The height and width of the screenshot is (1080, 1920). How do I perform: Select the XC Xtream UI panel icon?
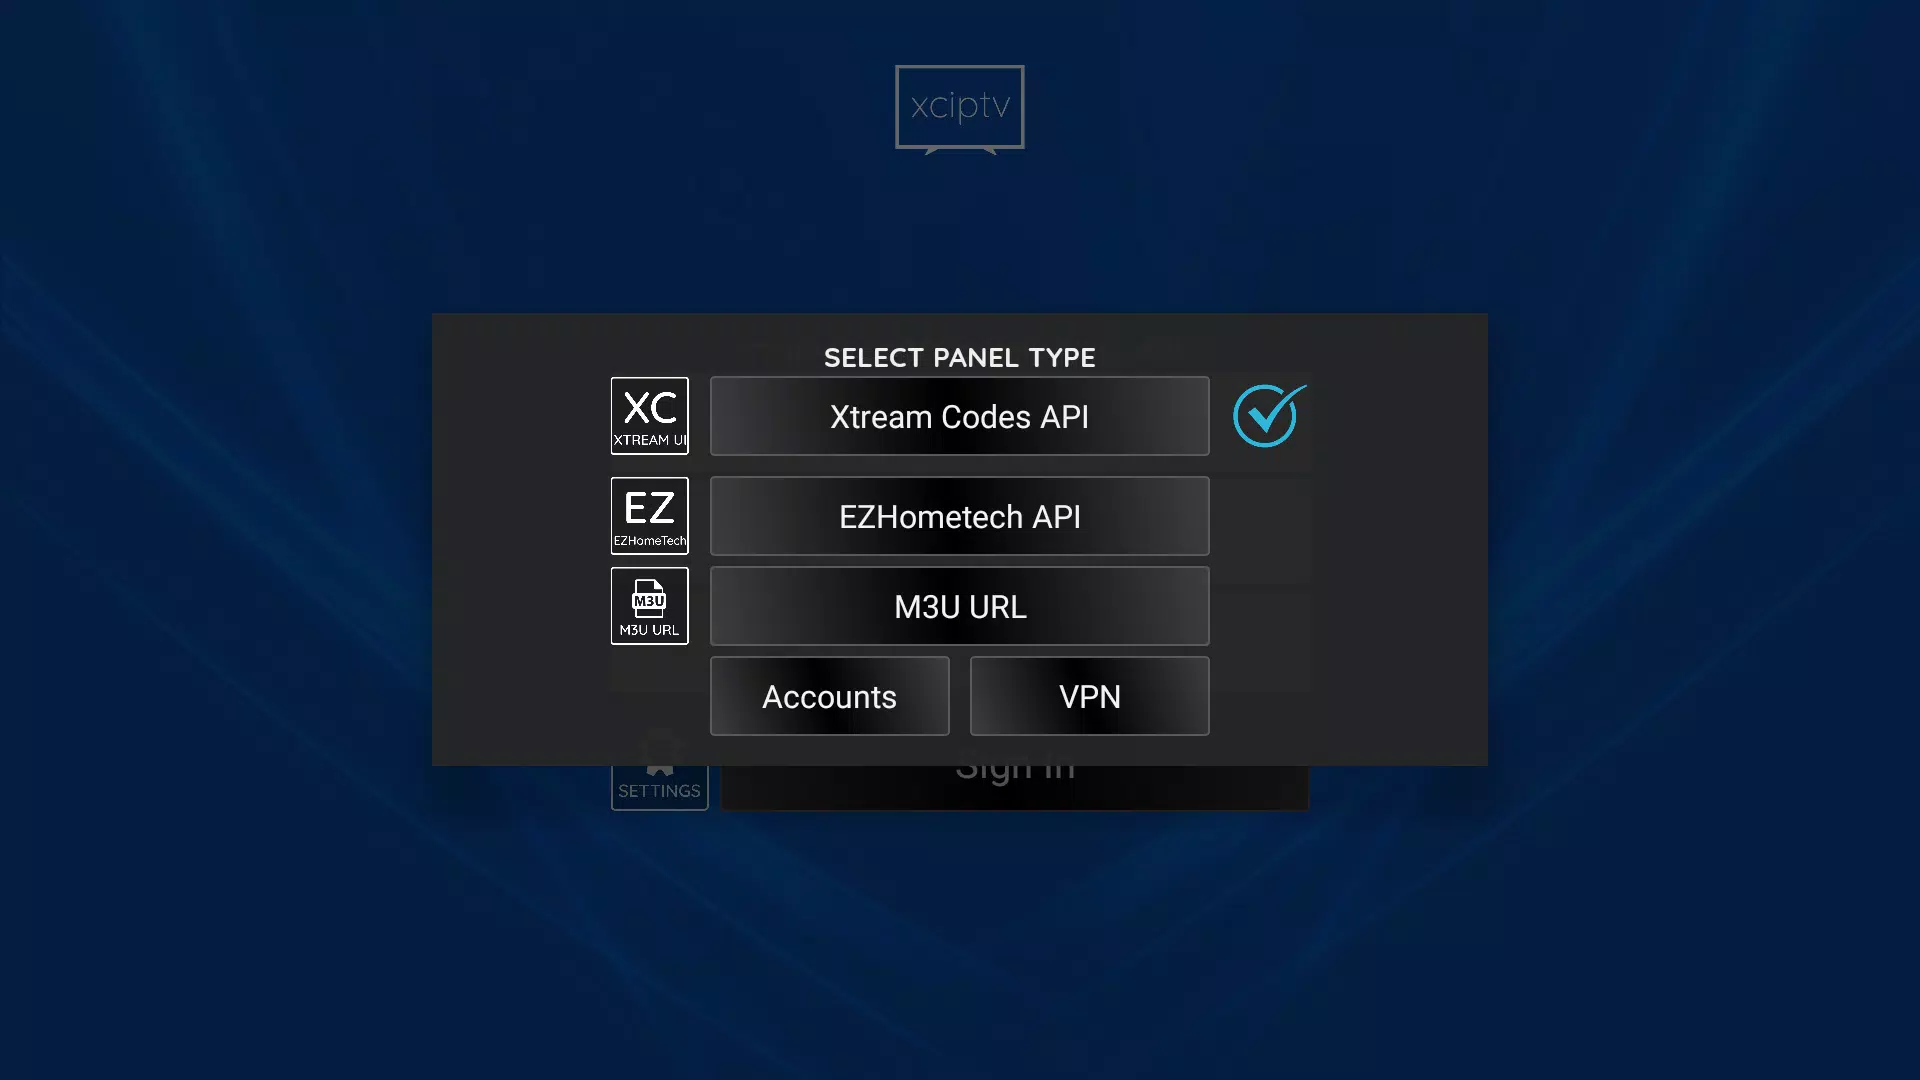pos(650,415)
